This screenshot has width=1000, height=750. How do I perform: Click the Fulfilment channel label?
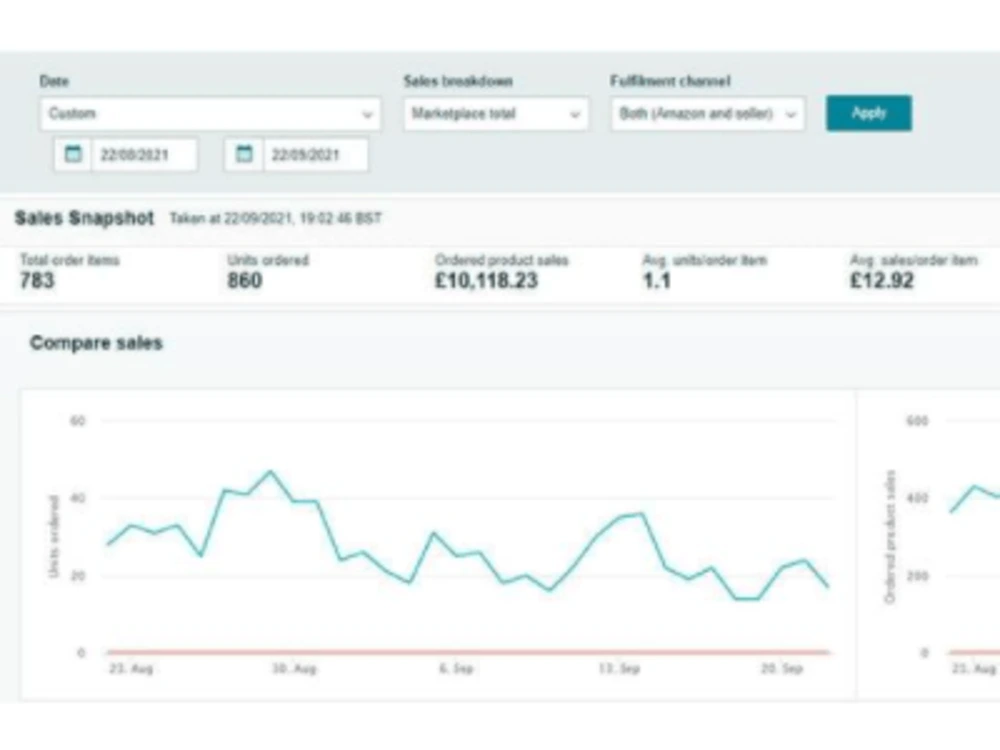[670, 81]
